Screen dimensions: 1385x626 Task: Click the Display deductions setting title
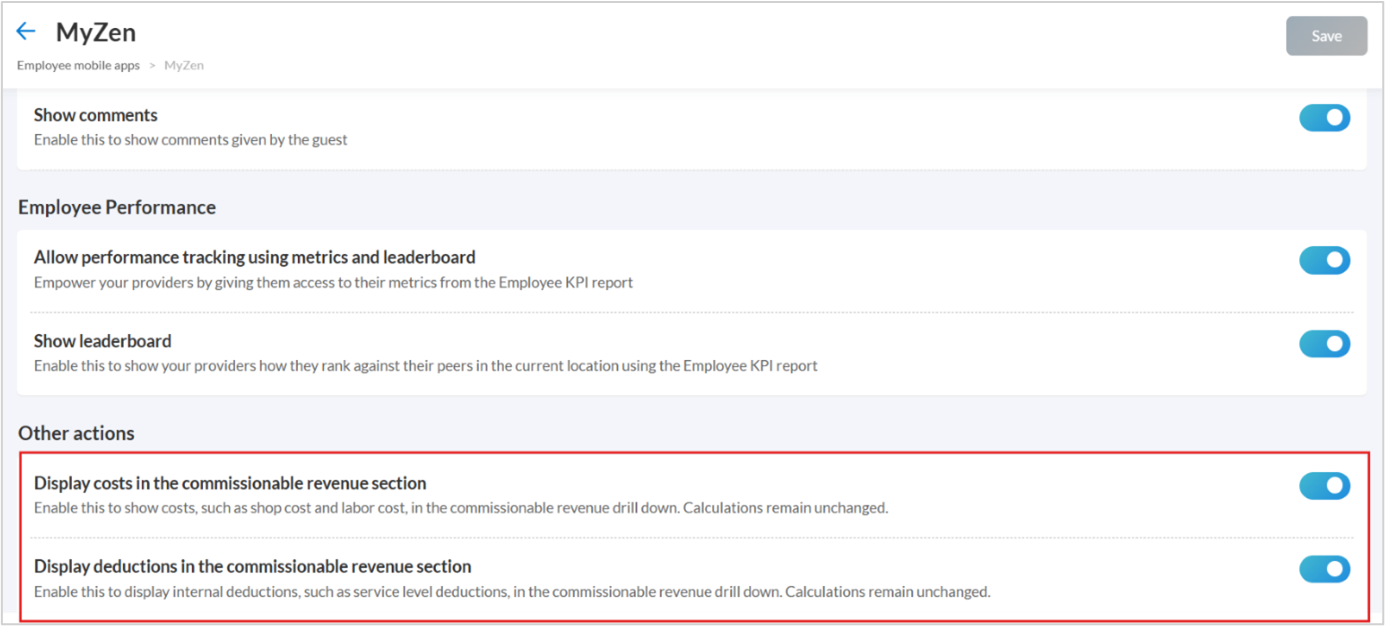coord(253,566)
